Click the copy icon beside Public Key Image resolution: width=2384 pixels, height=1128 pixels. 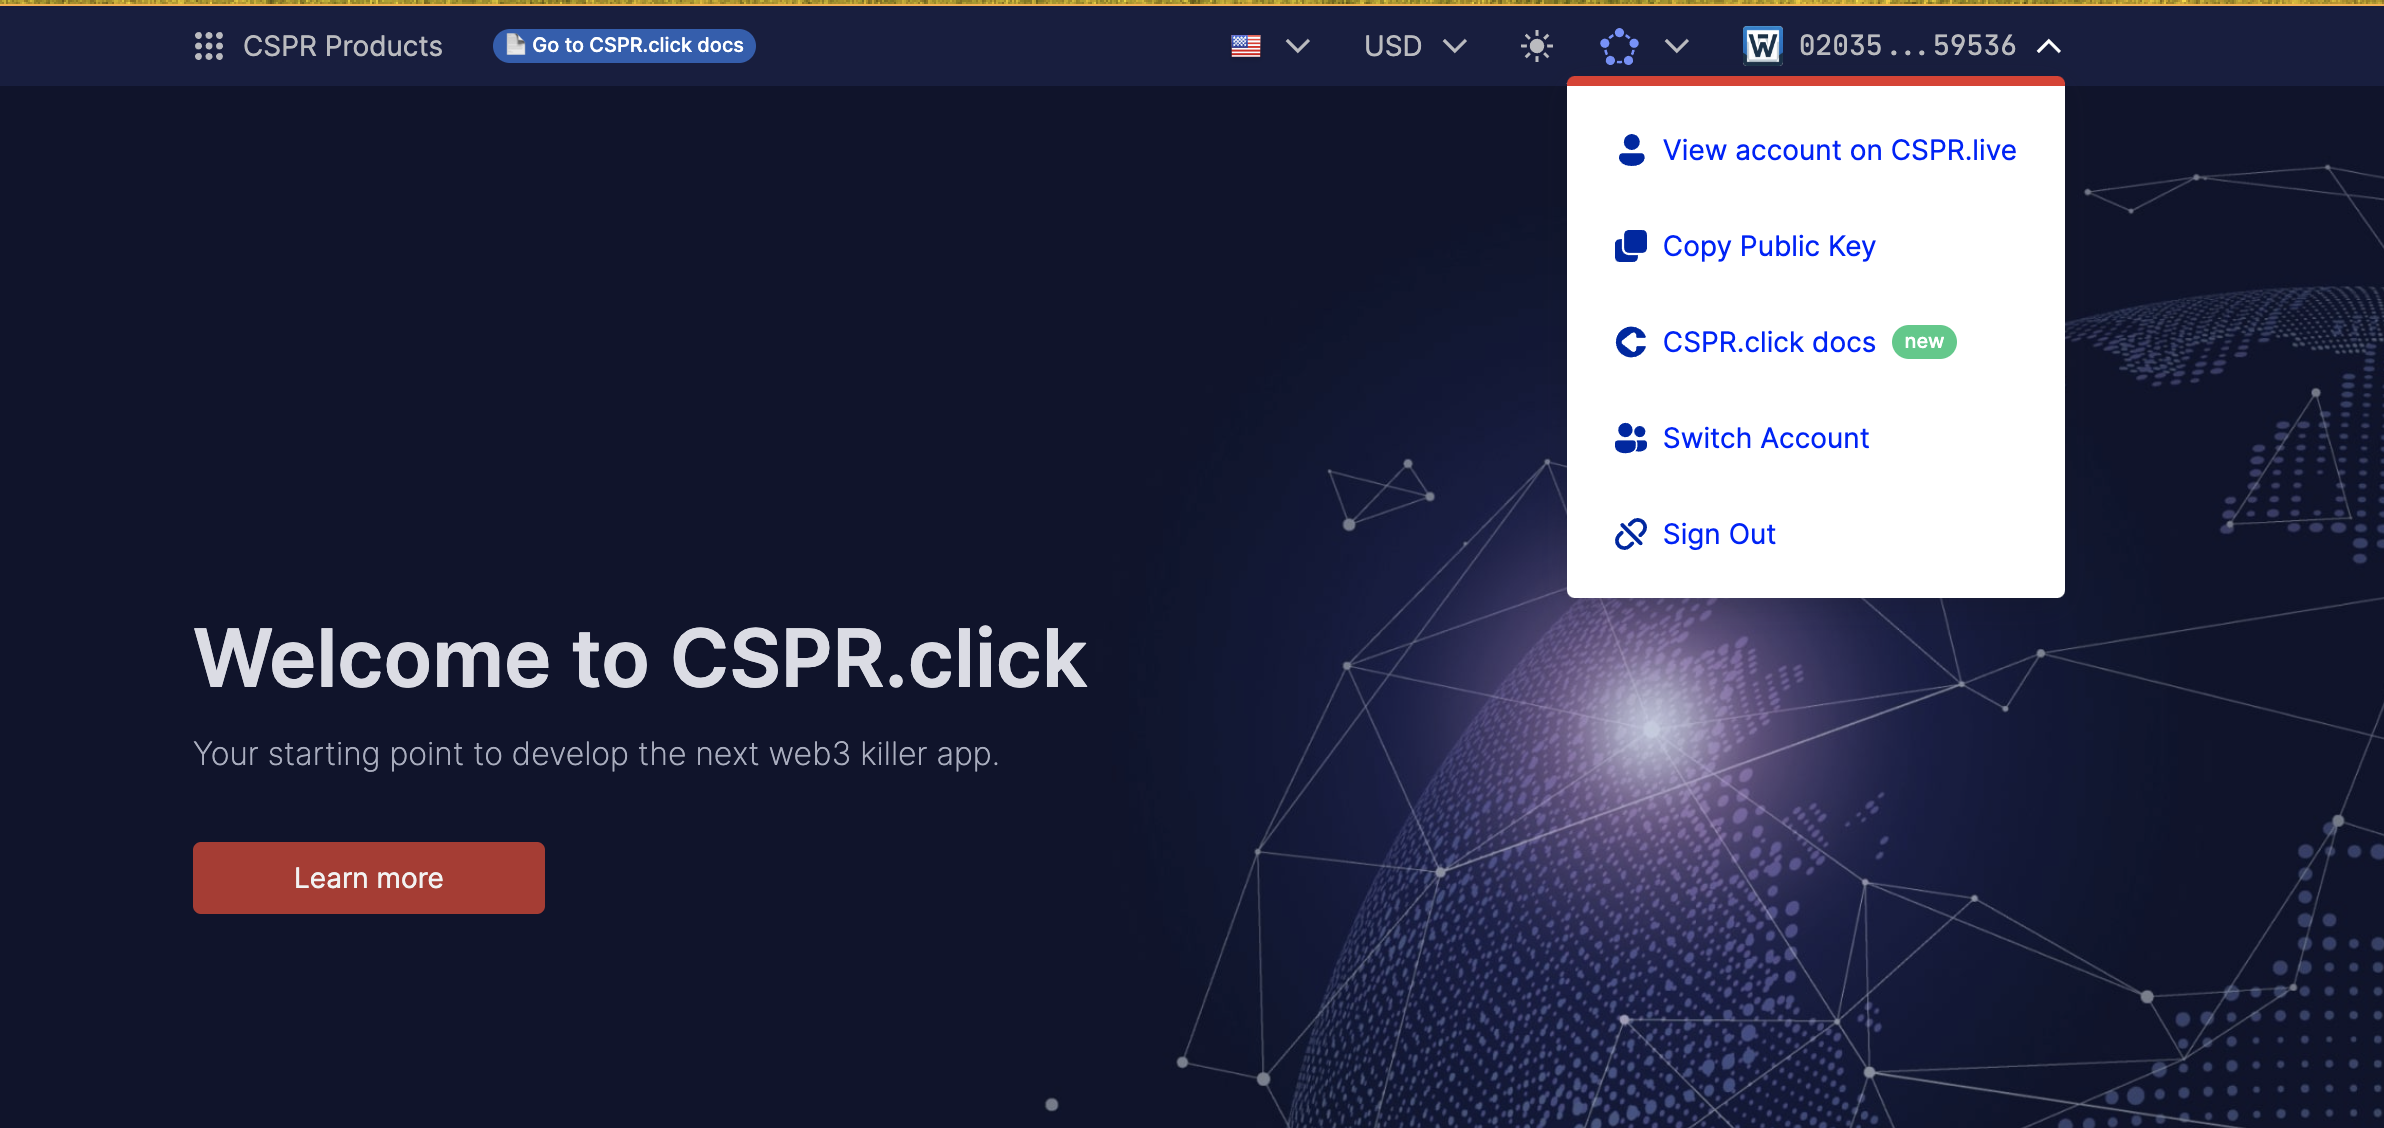pyautogui.click(x=1631, y=246)
